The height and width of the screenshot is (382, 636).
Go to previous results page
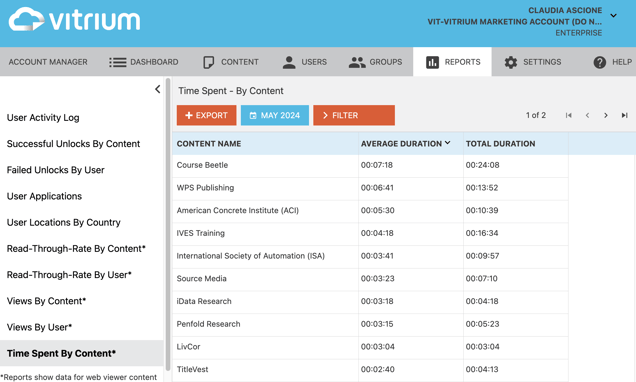[587, 116]
